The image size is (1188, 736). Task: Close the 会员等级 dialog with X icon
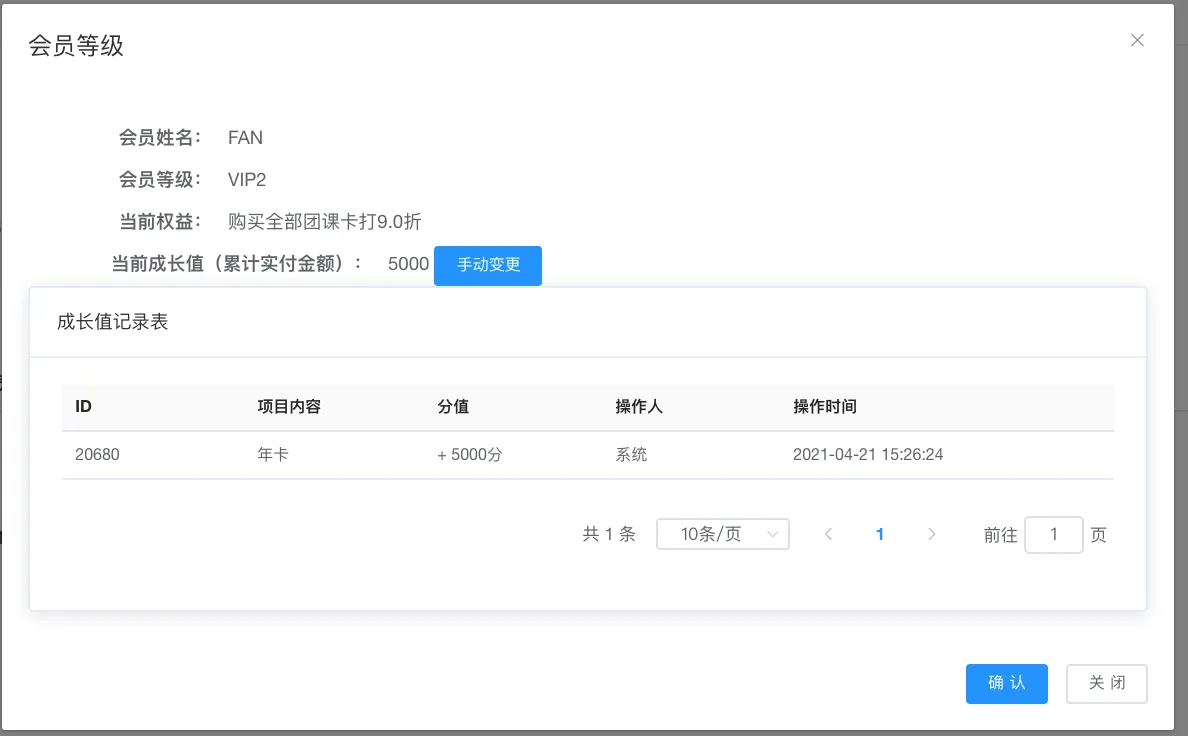(x=1136, y=41)
